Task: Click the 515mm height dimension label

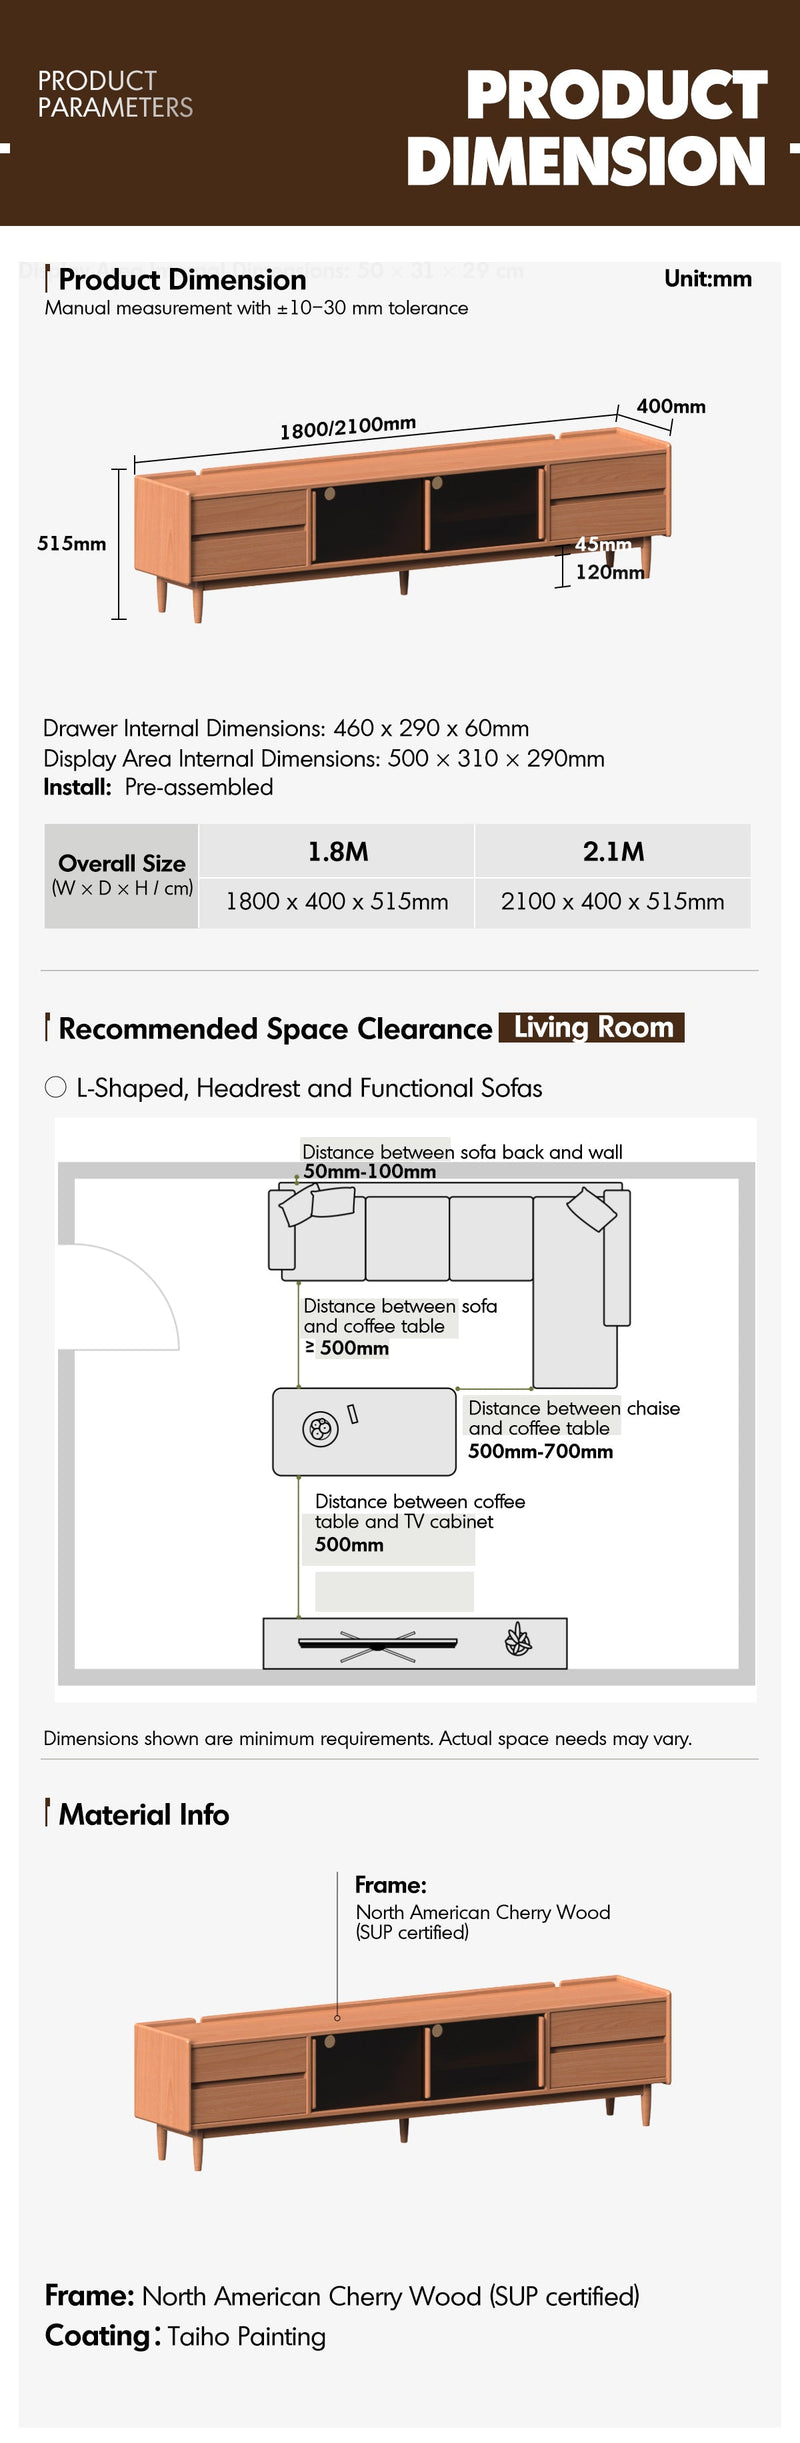Action: (x=71, y=543)
